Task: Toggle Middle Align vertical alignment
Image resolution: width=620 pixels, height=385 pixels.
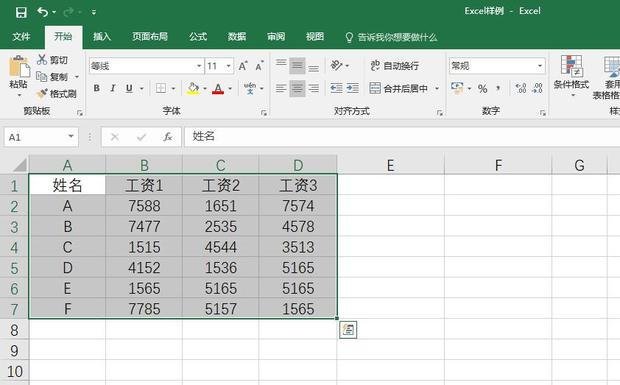Action: click(x=297, y=66)
